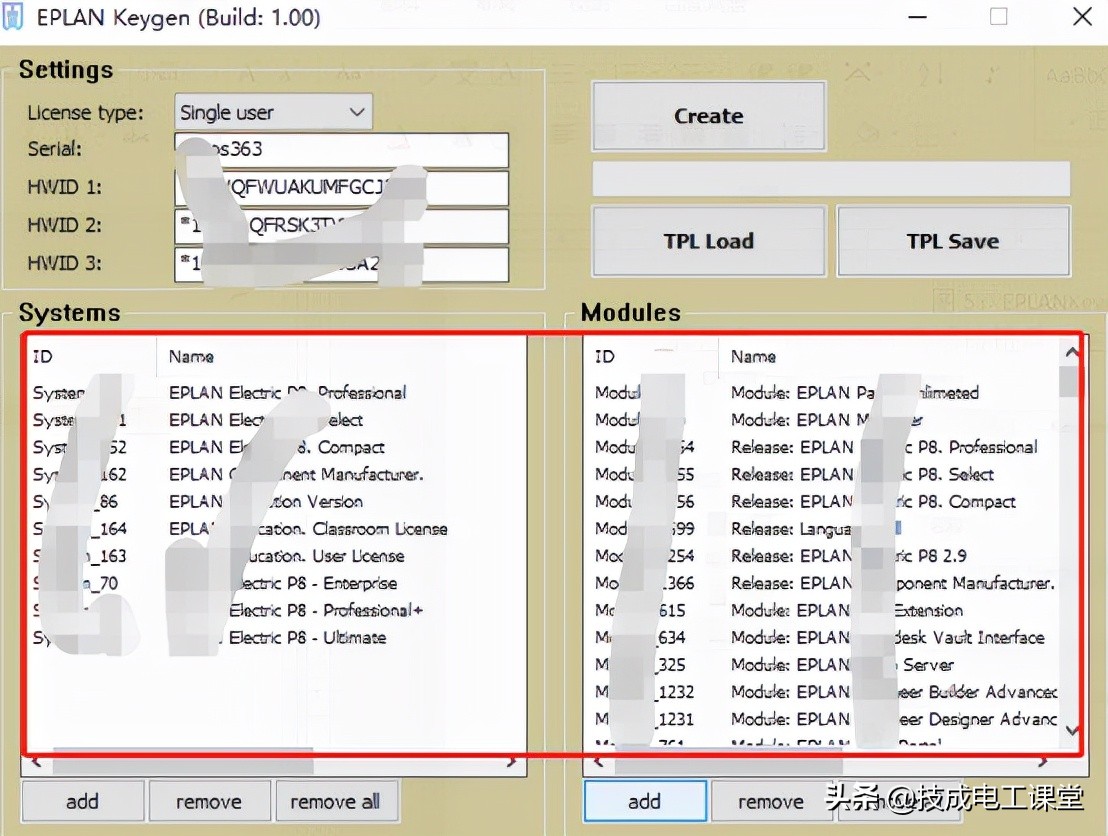This screenshot has width=1108, height=836.
Task: Click the Modules list scroll down arrow
Action: coord(1072,731)
